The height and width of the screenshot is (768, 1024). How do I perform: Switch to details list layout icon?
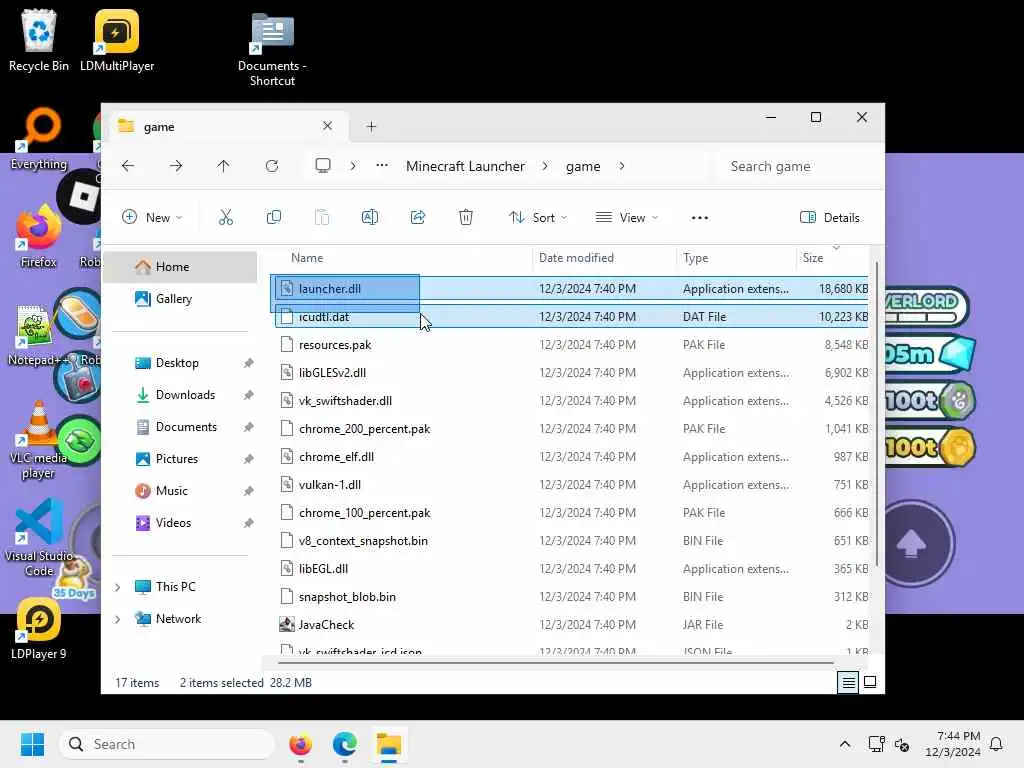click(848, 682)
